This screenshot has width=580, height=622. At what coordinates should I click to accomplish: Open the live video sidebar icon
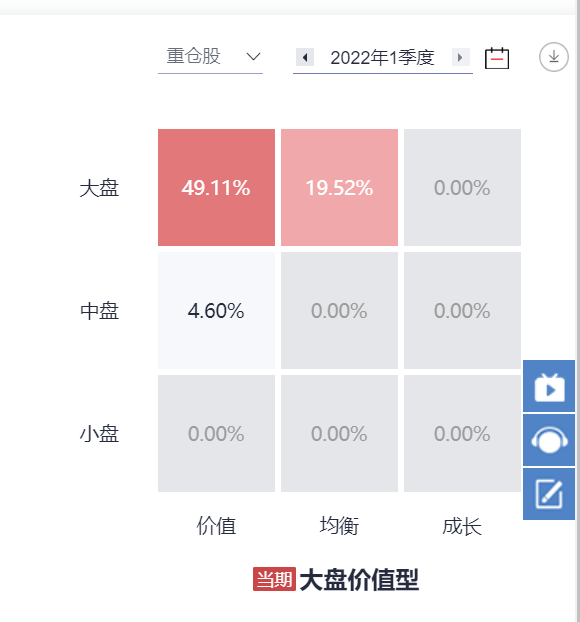point(549,386)
